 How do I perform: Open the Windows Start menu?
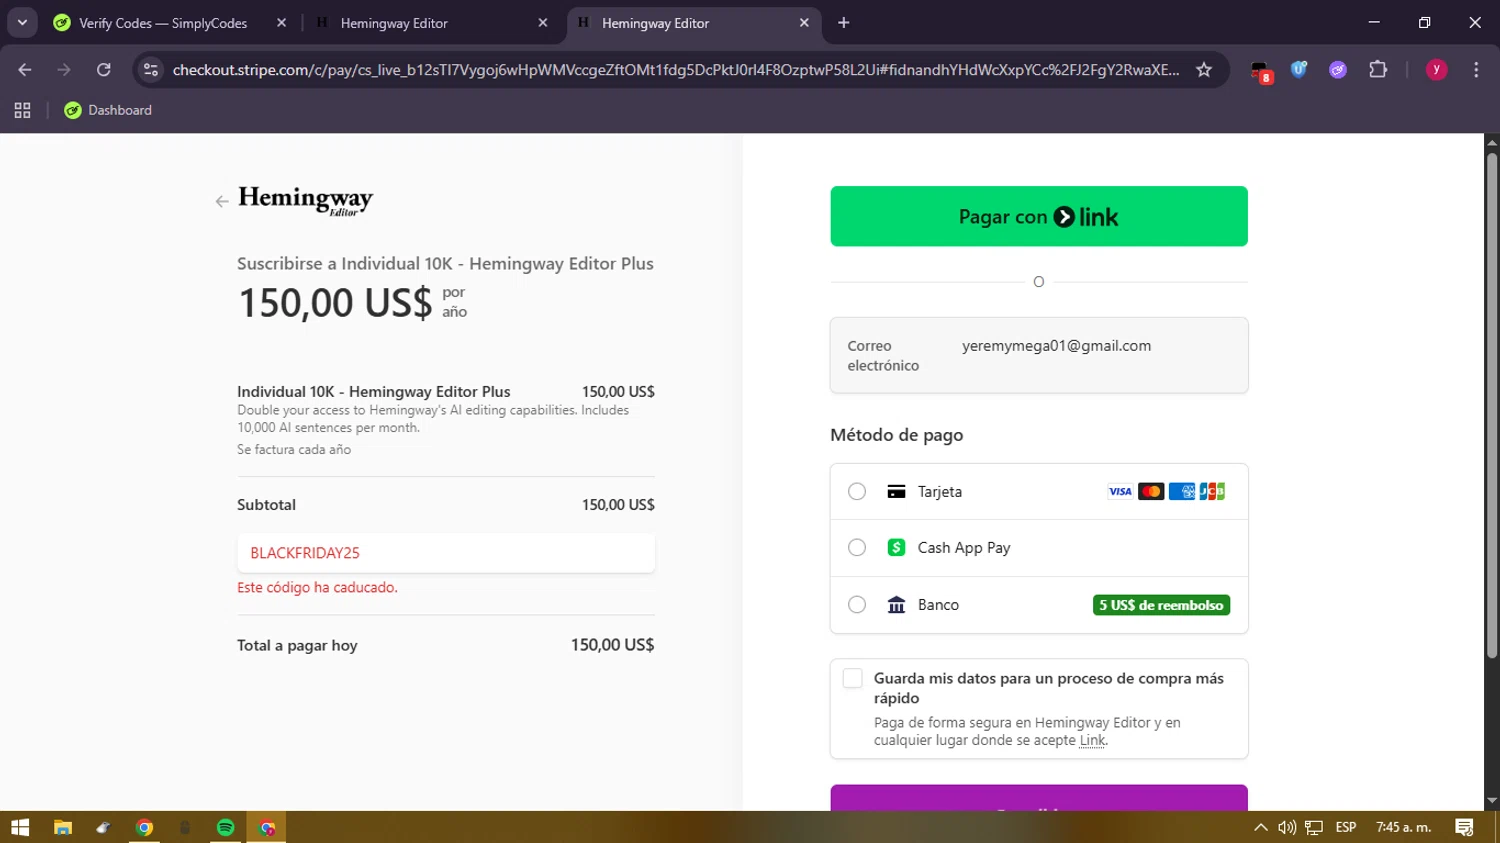coord(20,827)
